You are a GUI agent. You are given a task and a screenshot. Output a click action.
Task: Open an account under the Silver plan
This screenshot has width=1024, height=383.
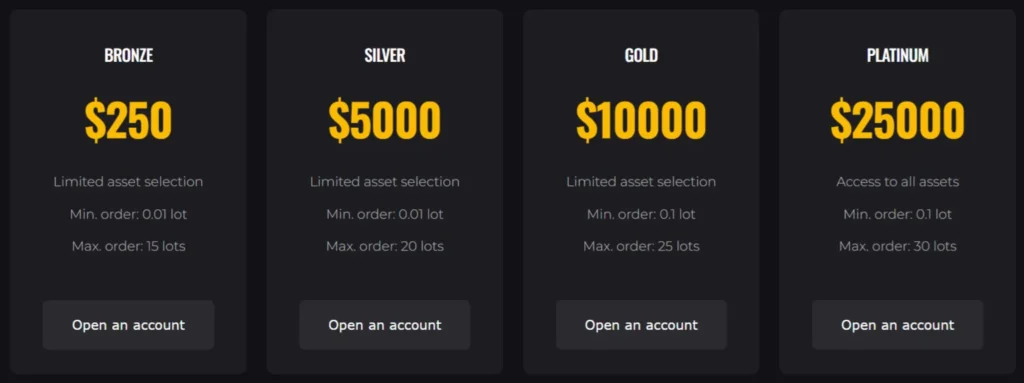(x=385, y=325)
